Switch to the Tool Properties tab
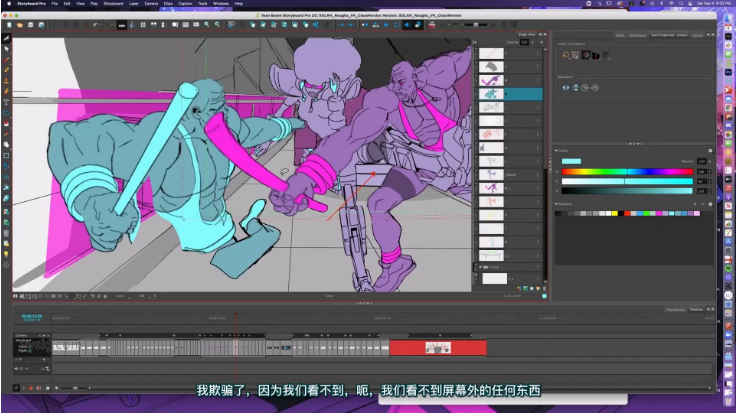Image resolution: width=736 pixels, height=414 pixels. (x=664, y=35)
